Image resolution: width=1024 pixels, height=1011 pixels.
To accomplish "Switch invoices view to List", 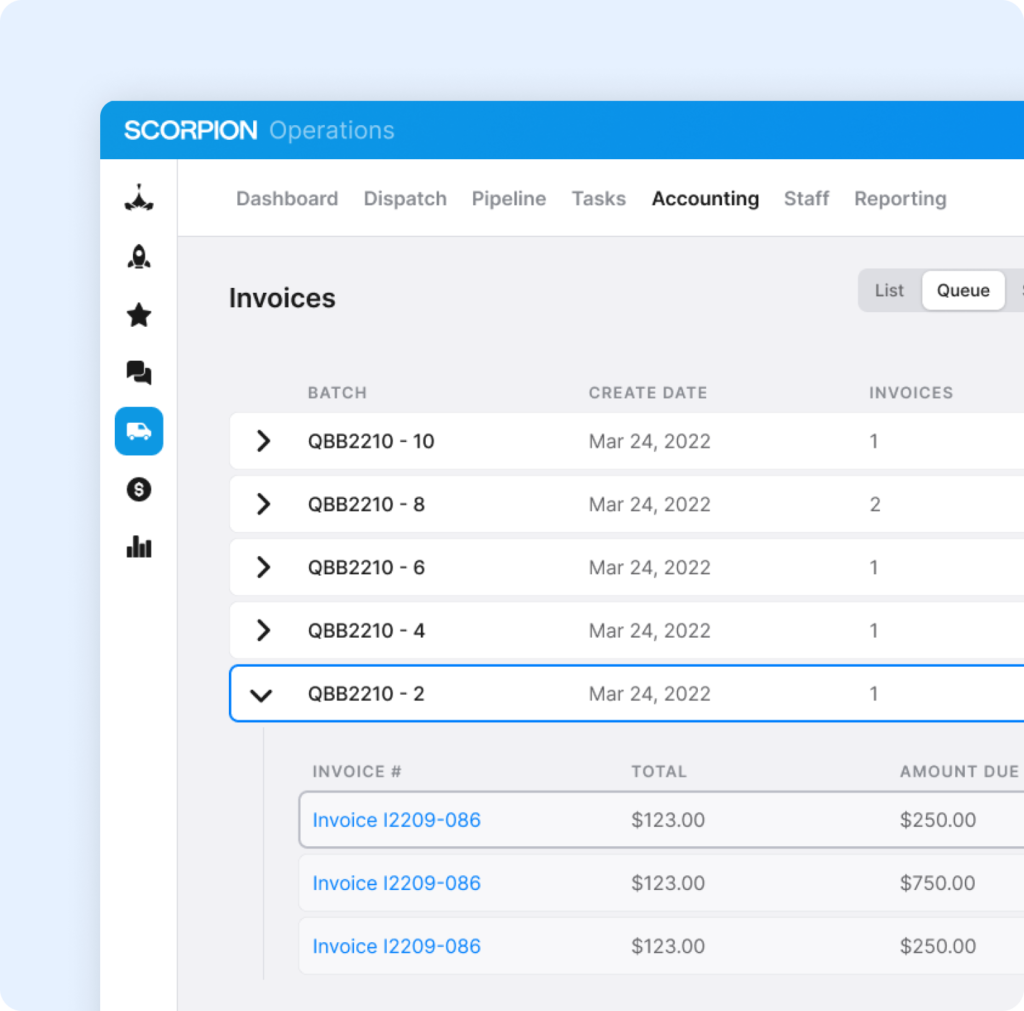I will click(x=889, y=291).
